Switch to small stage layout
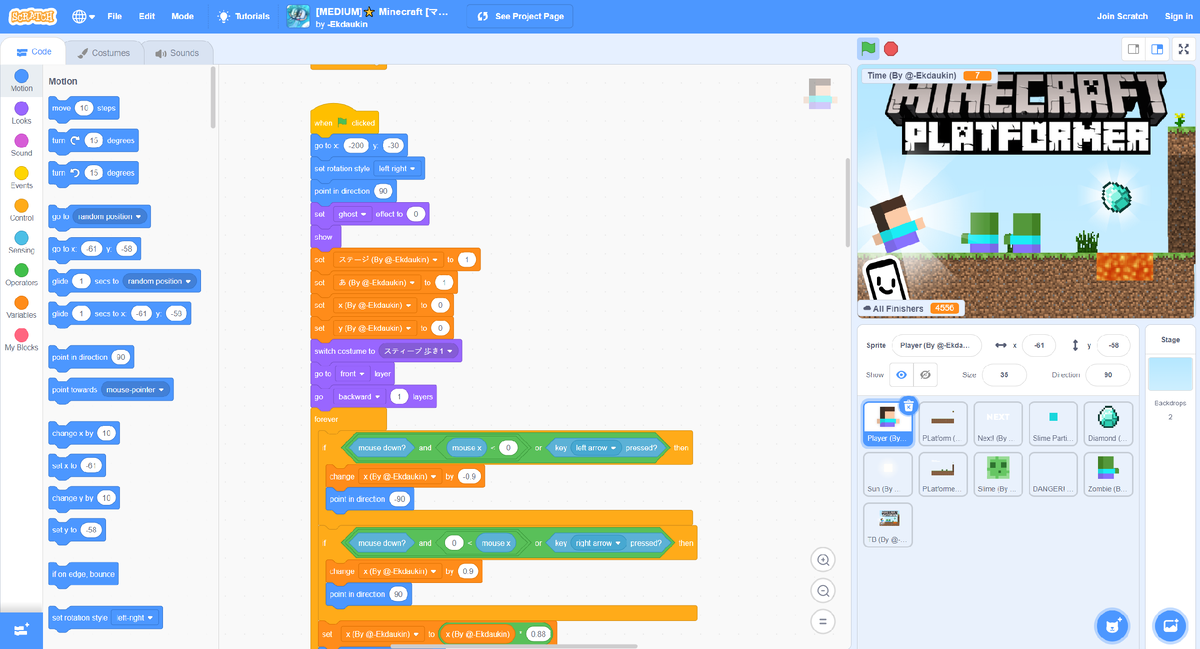This screenshot has width=1200, height=649. [1133, 48]
